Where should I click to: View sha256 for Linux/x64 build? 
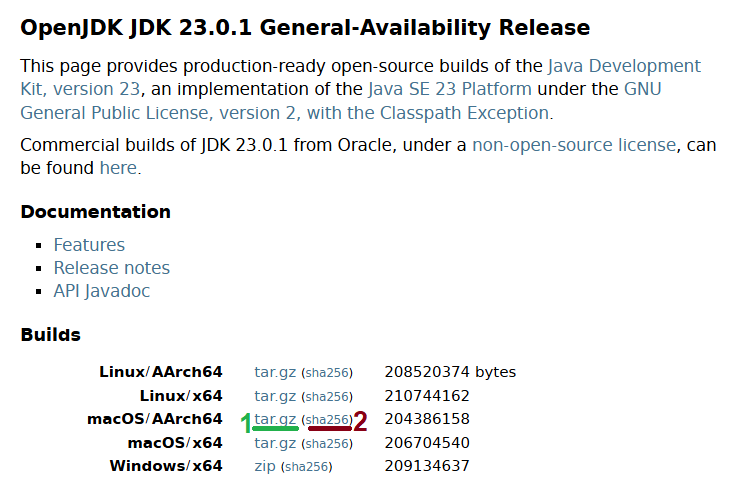click(x=327, y=397)
